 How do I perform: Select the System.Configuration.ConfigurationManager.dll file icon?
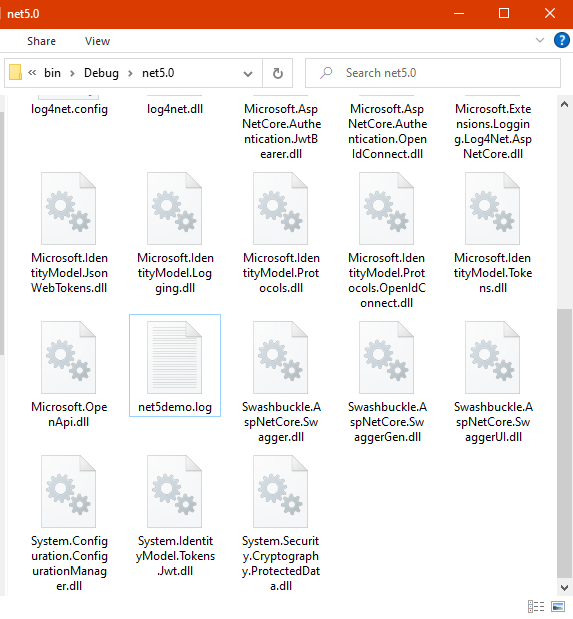point(69,491)
